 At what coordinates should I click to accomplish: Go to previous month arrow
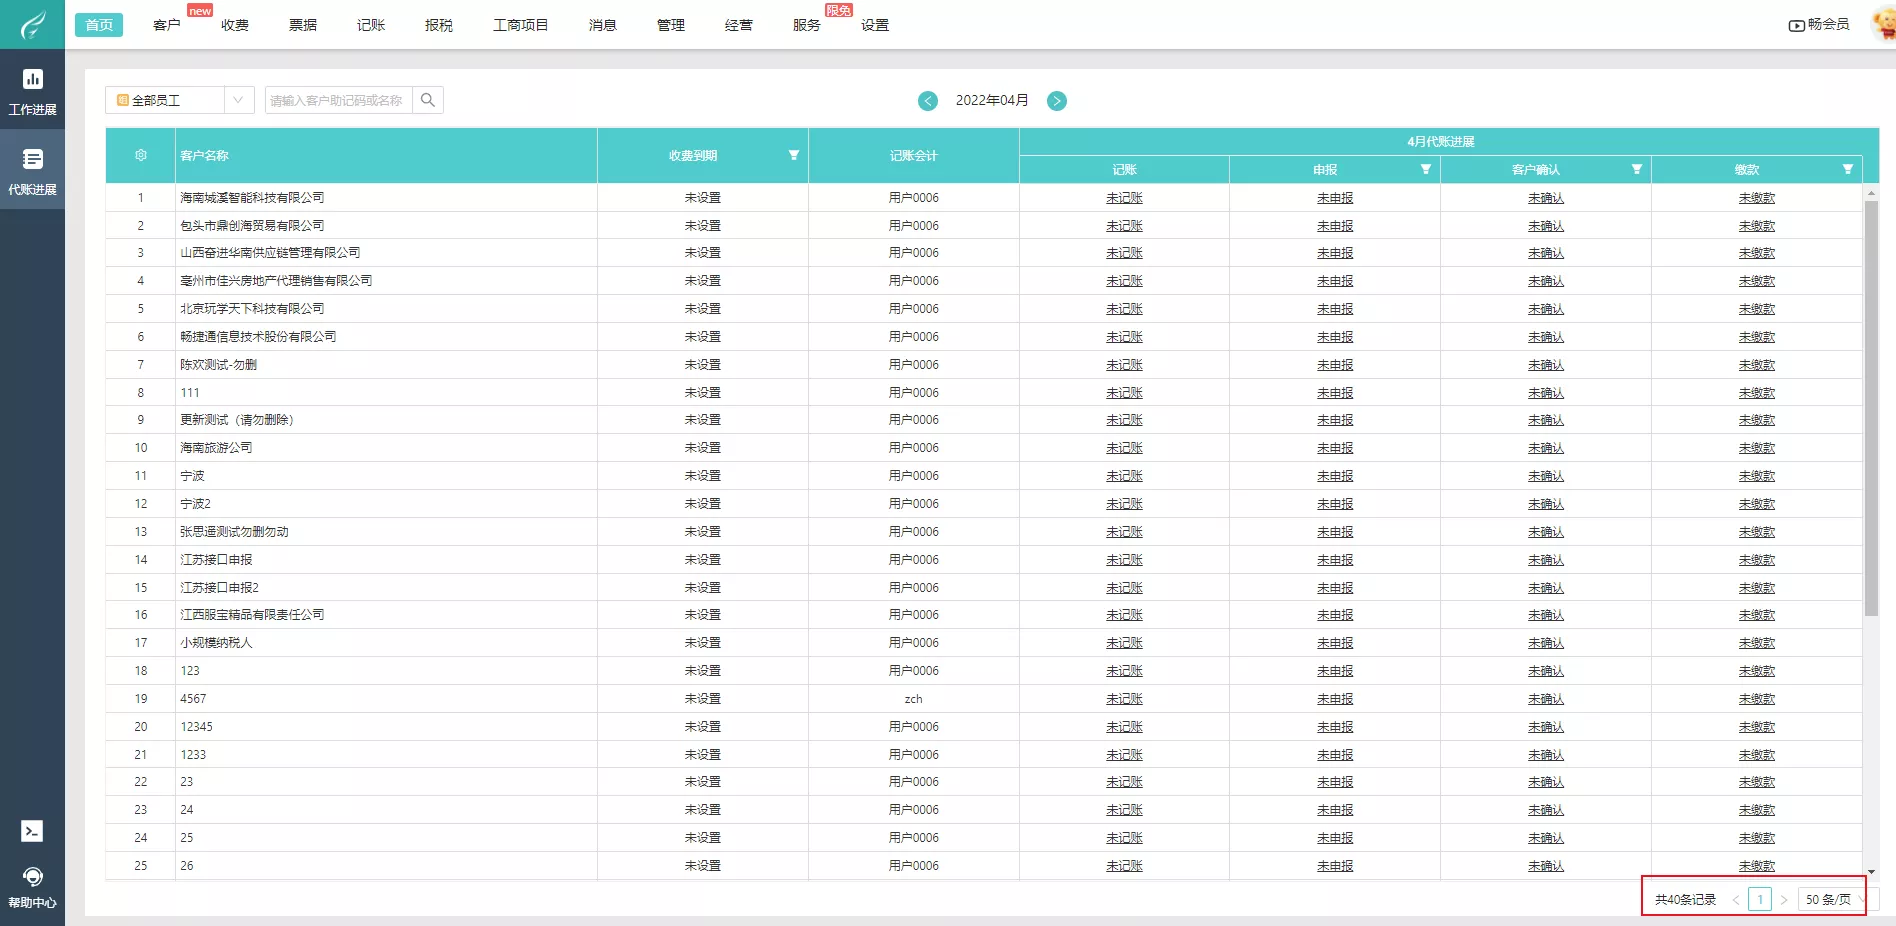coord(928,101)
